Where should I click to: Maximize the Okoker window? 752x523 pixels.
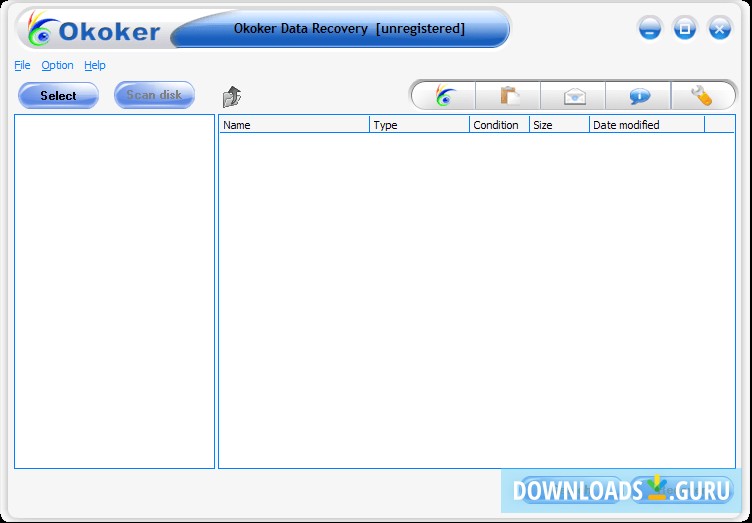(685, 29)
